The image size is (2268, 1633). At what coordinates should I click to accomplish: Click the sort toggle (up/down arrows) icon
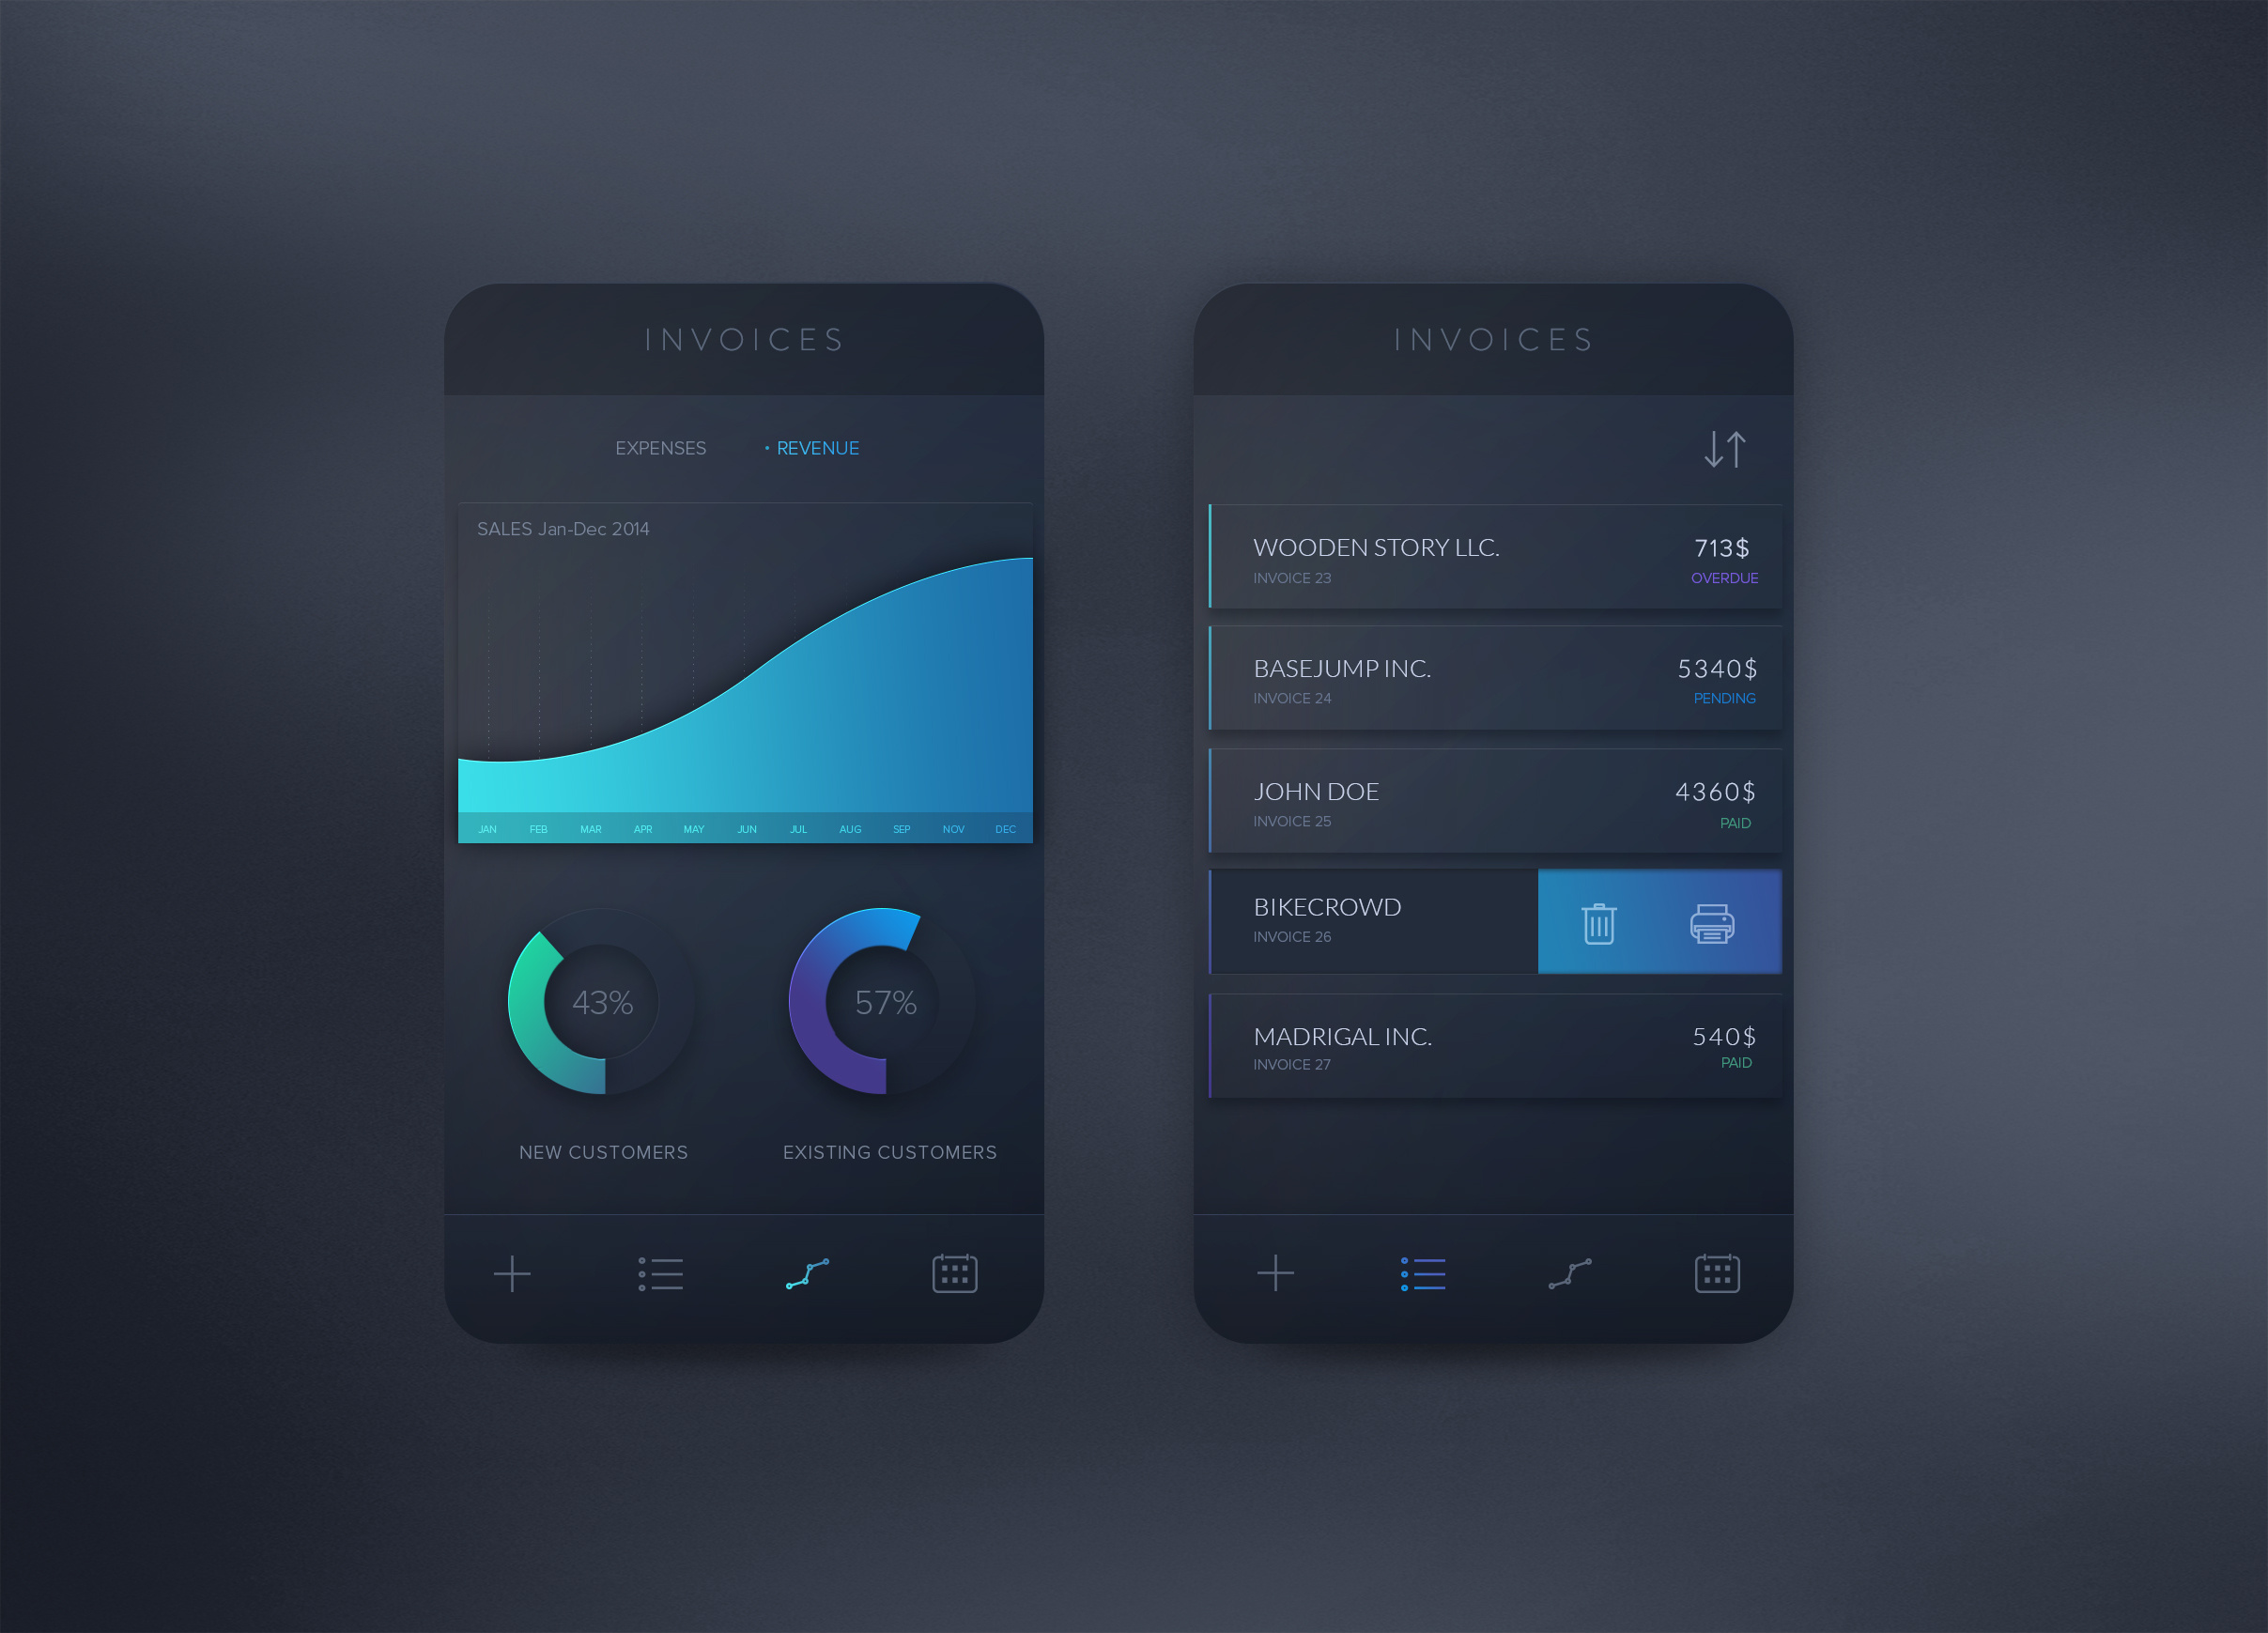[x=1727, y=447]
